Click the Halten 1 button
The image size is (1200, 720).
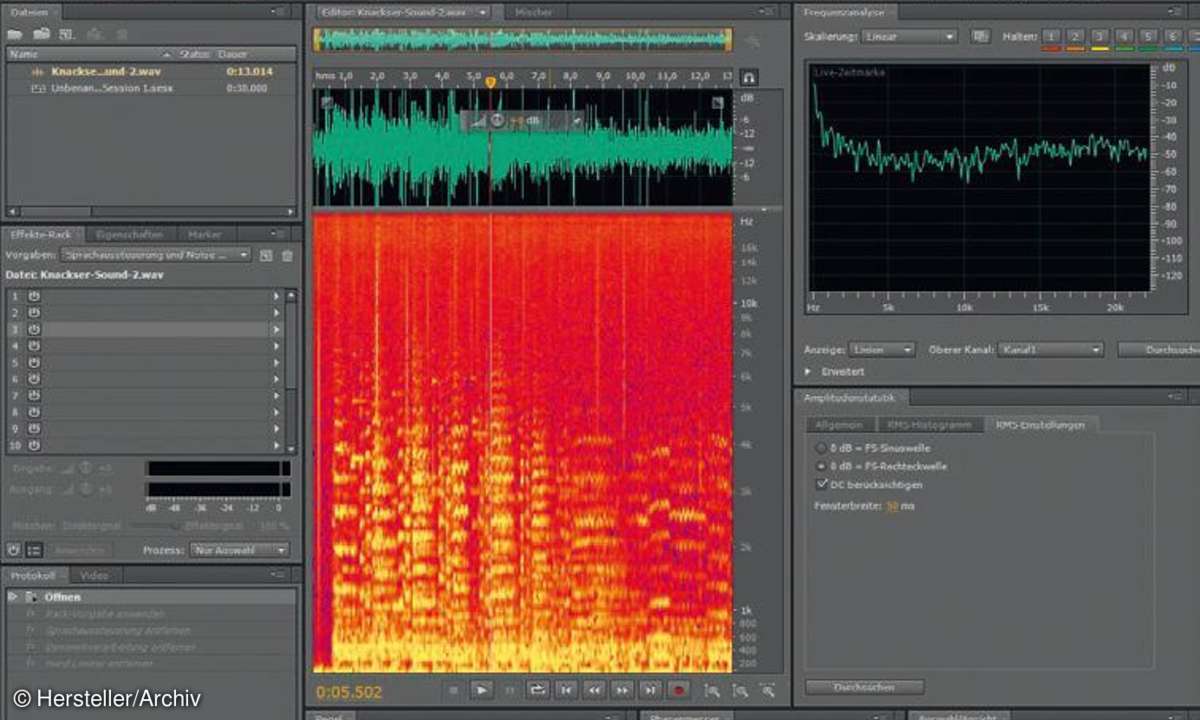click(1051, 36)
